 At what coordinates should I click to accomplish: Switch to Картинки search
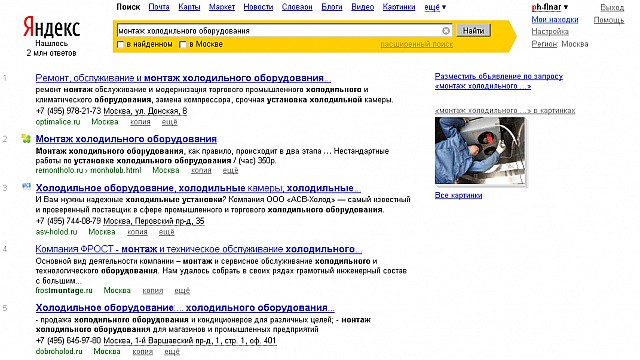[x=399, y=7]
